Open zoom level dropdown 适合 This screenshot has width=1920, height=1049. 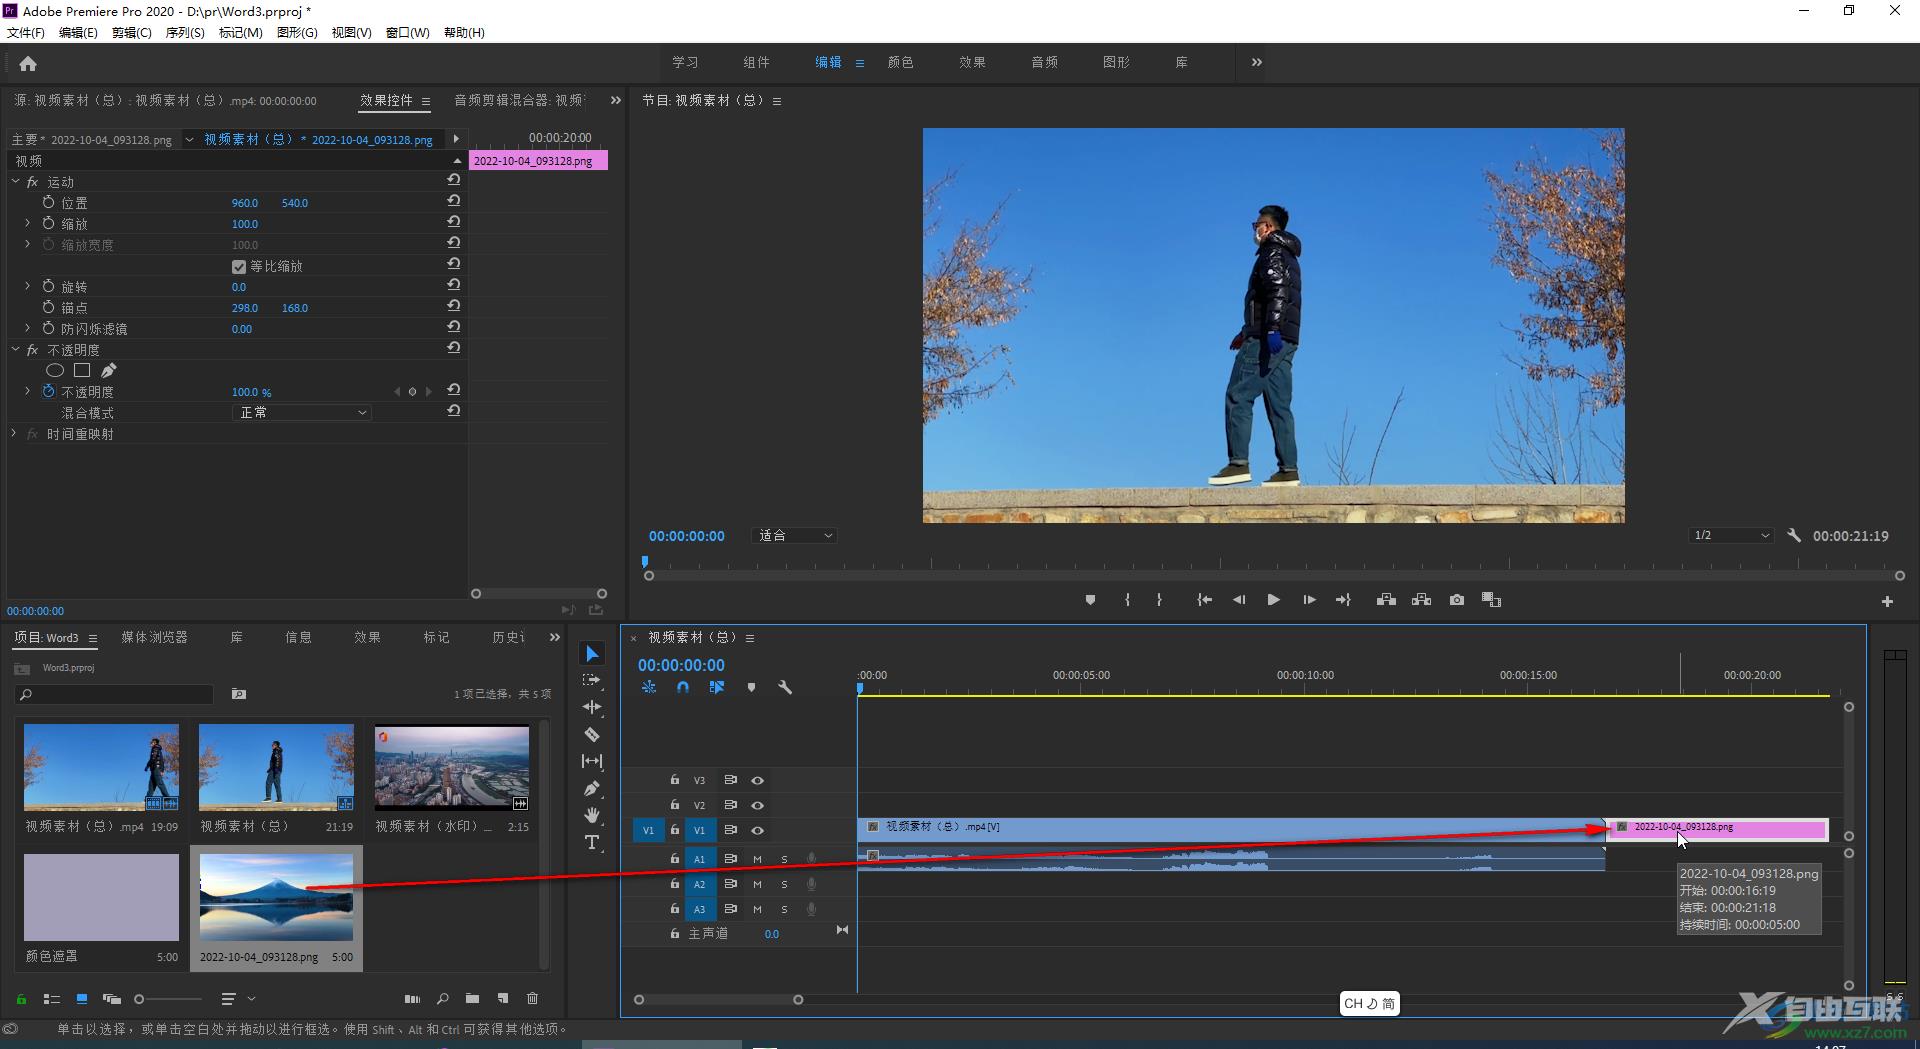(x=794, y=536)
